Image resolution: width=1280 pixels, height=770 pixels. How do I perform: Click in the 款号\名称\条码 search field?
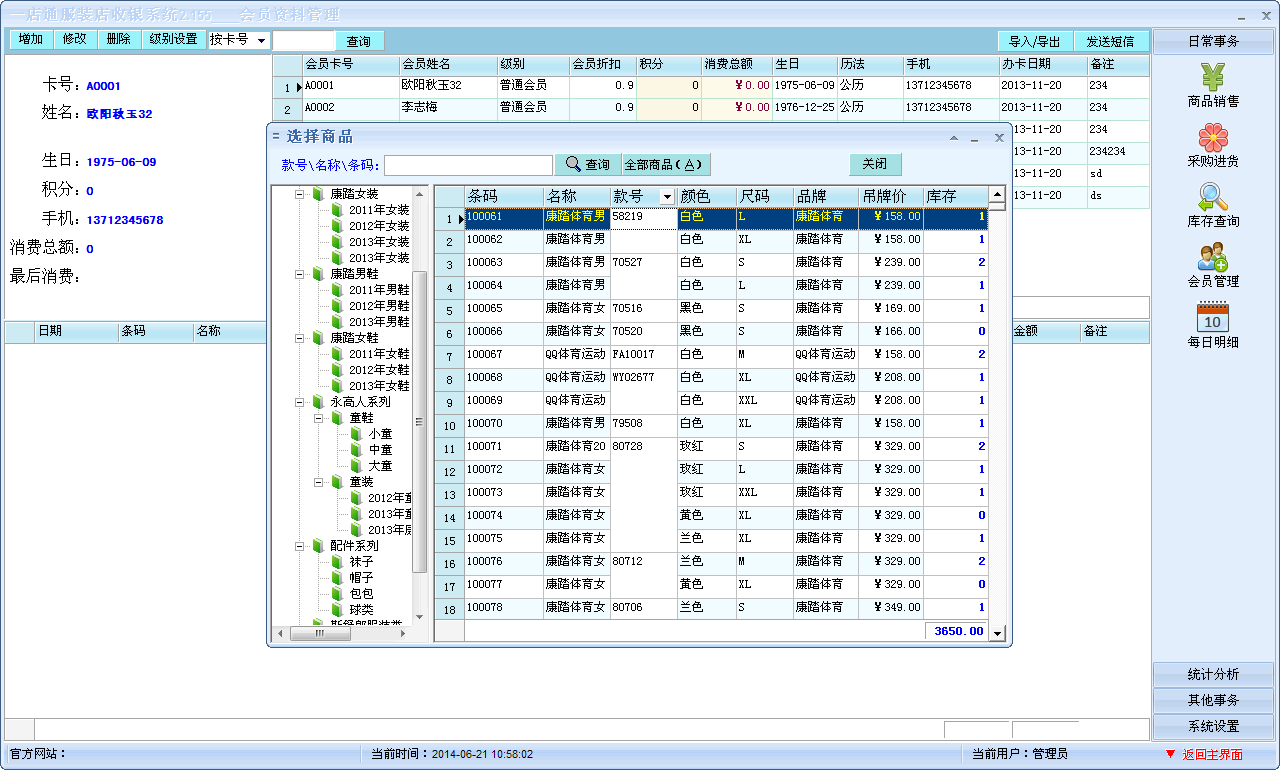tap(468, 165)
